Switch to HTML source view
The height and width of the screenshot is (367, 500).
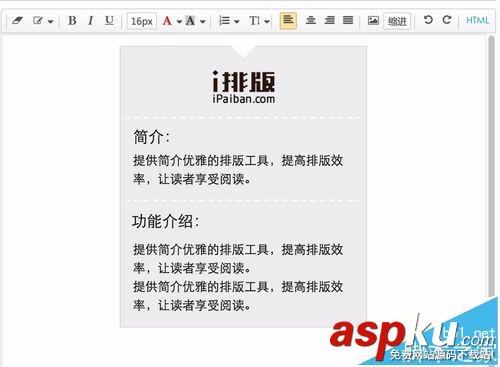477,20
